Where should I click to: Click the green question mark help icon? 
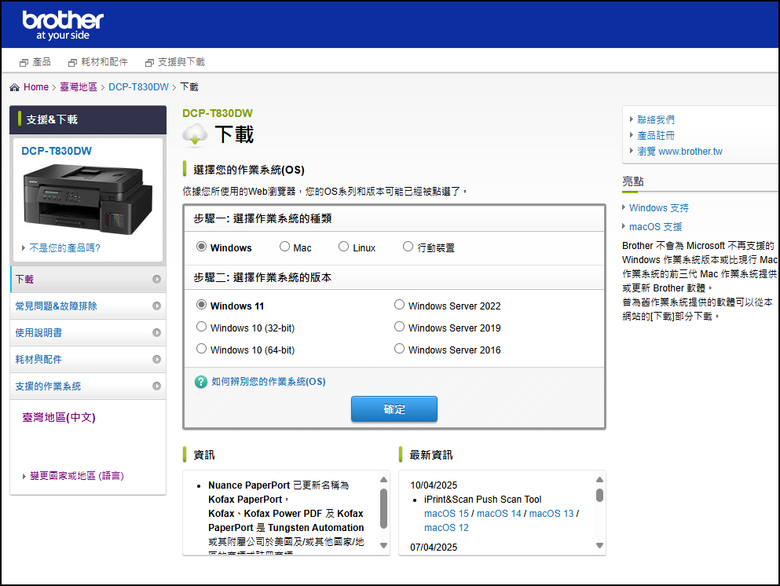pos(201,382)
